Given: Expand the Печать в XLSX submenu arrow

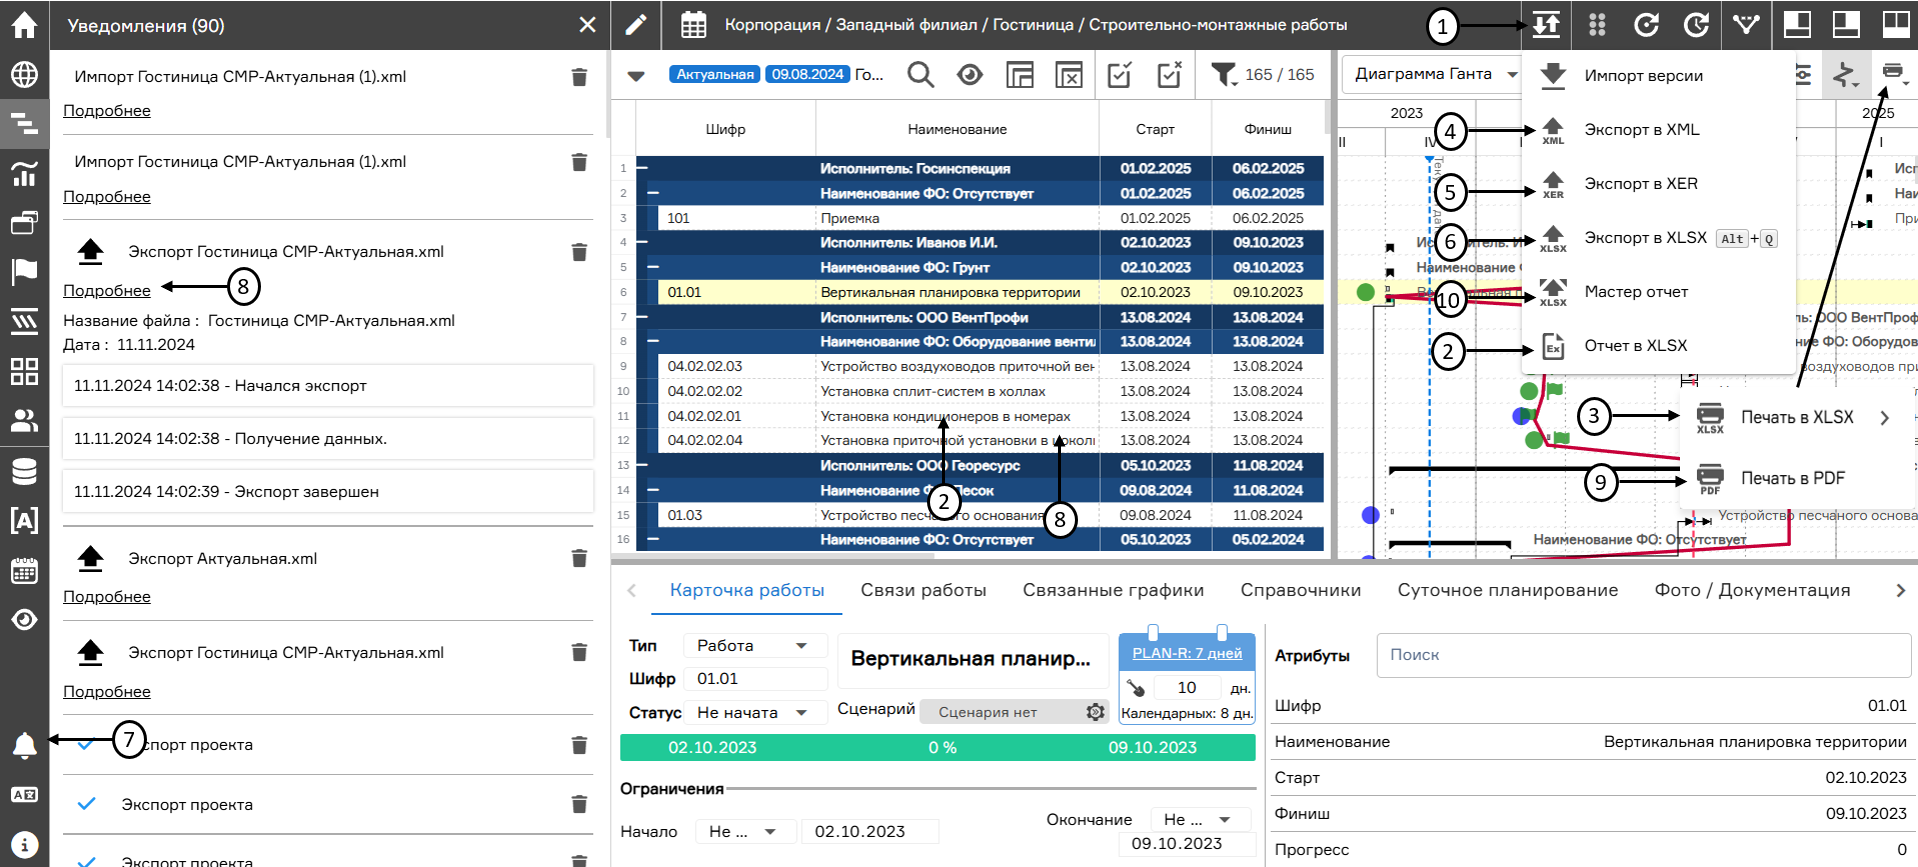Looking at the screenshot, I should tap(1885, 418).
